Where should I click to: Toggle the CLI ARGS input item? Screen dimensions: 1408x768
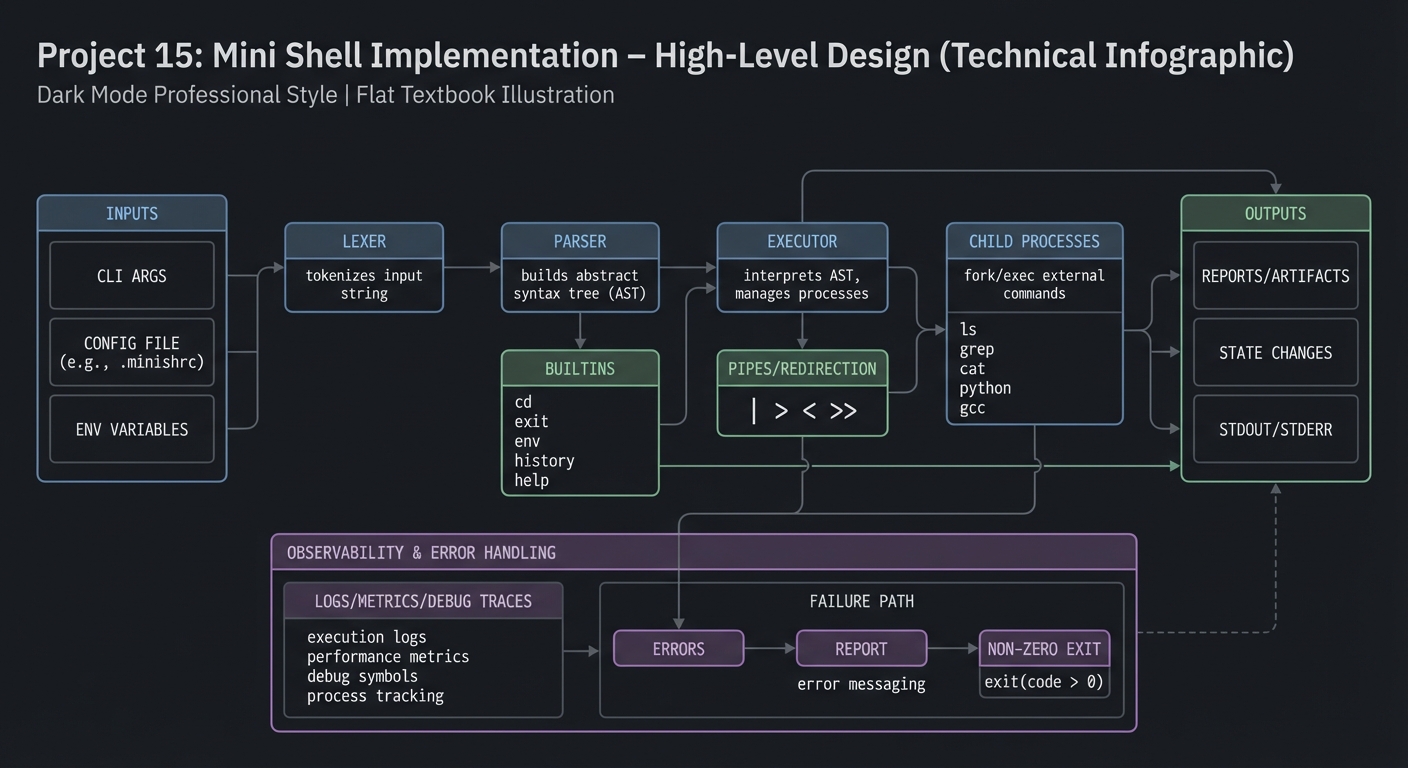(x=131, y=276)
